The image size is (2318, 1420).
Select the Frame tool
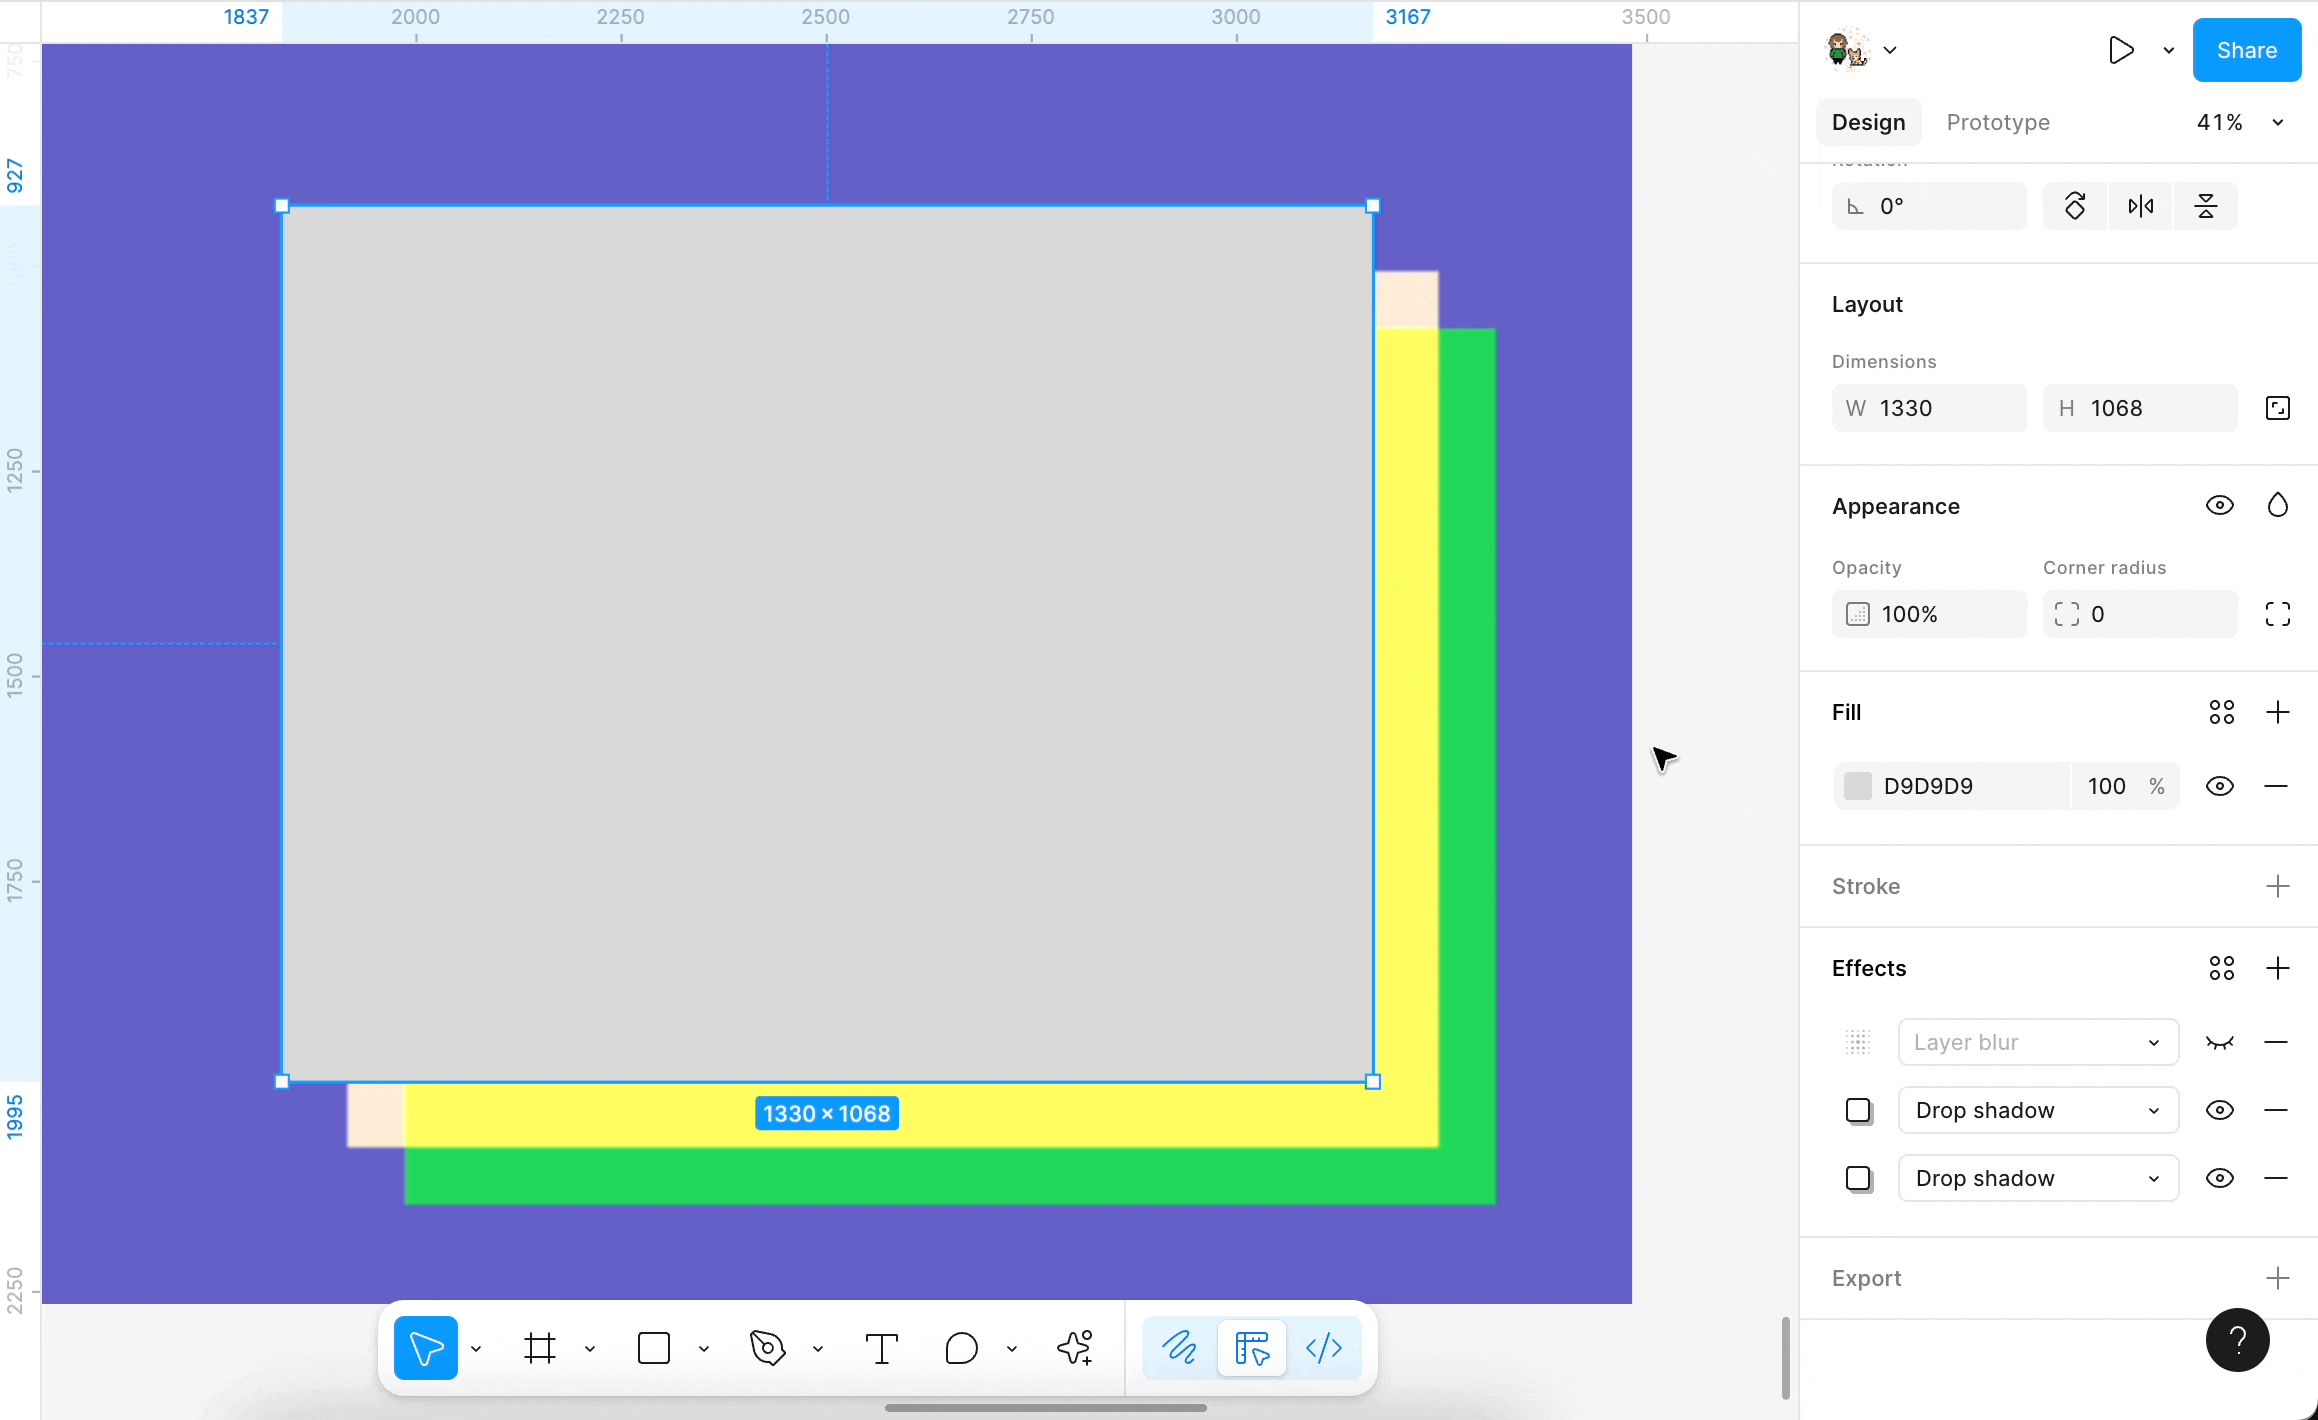[540, 1348]
